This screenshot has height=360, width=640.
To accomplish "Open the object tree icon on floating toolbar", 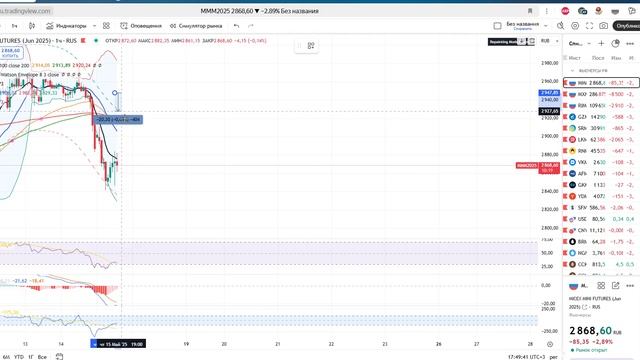I will [311, 46].
